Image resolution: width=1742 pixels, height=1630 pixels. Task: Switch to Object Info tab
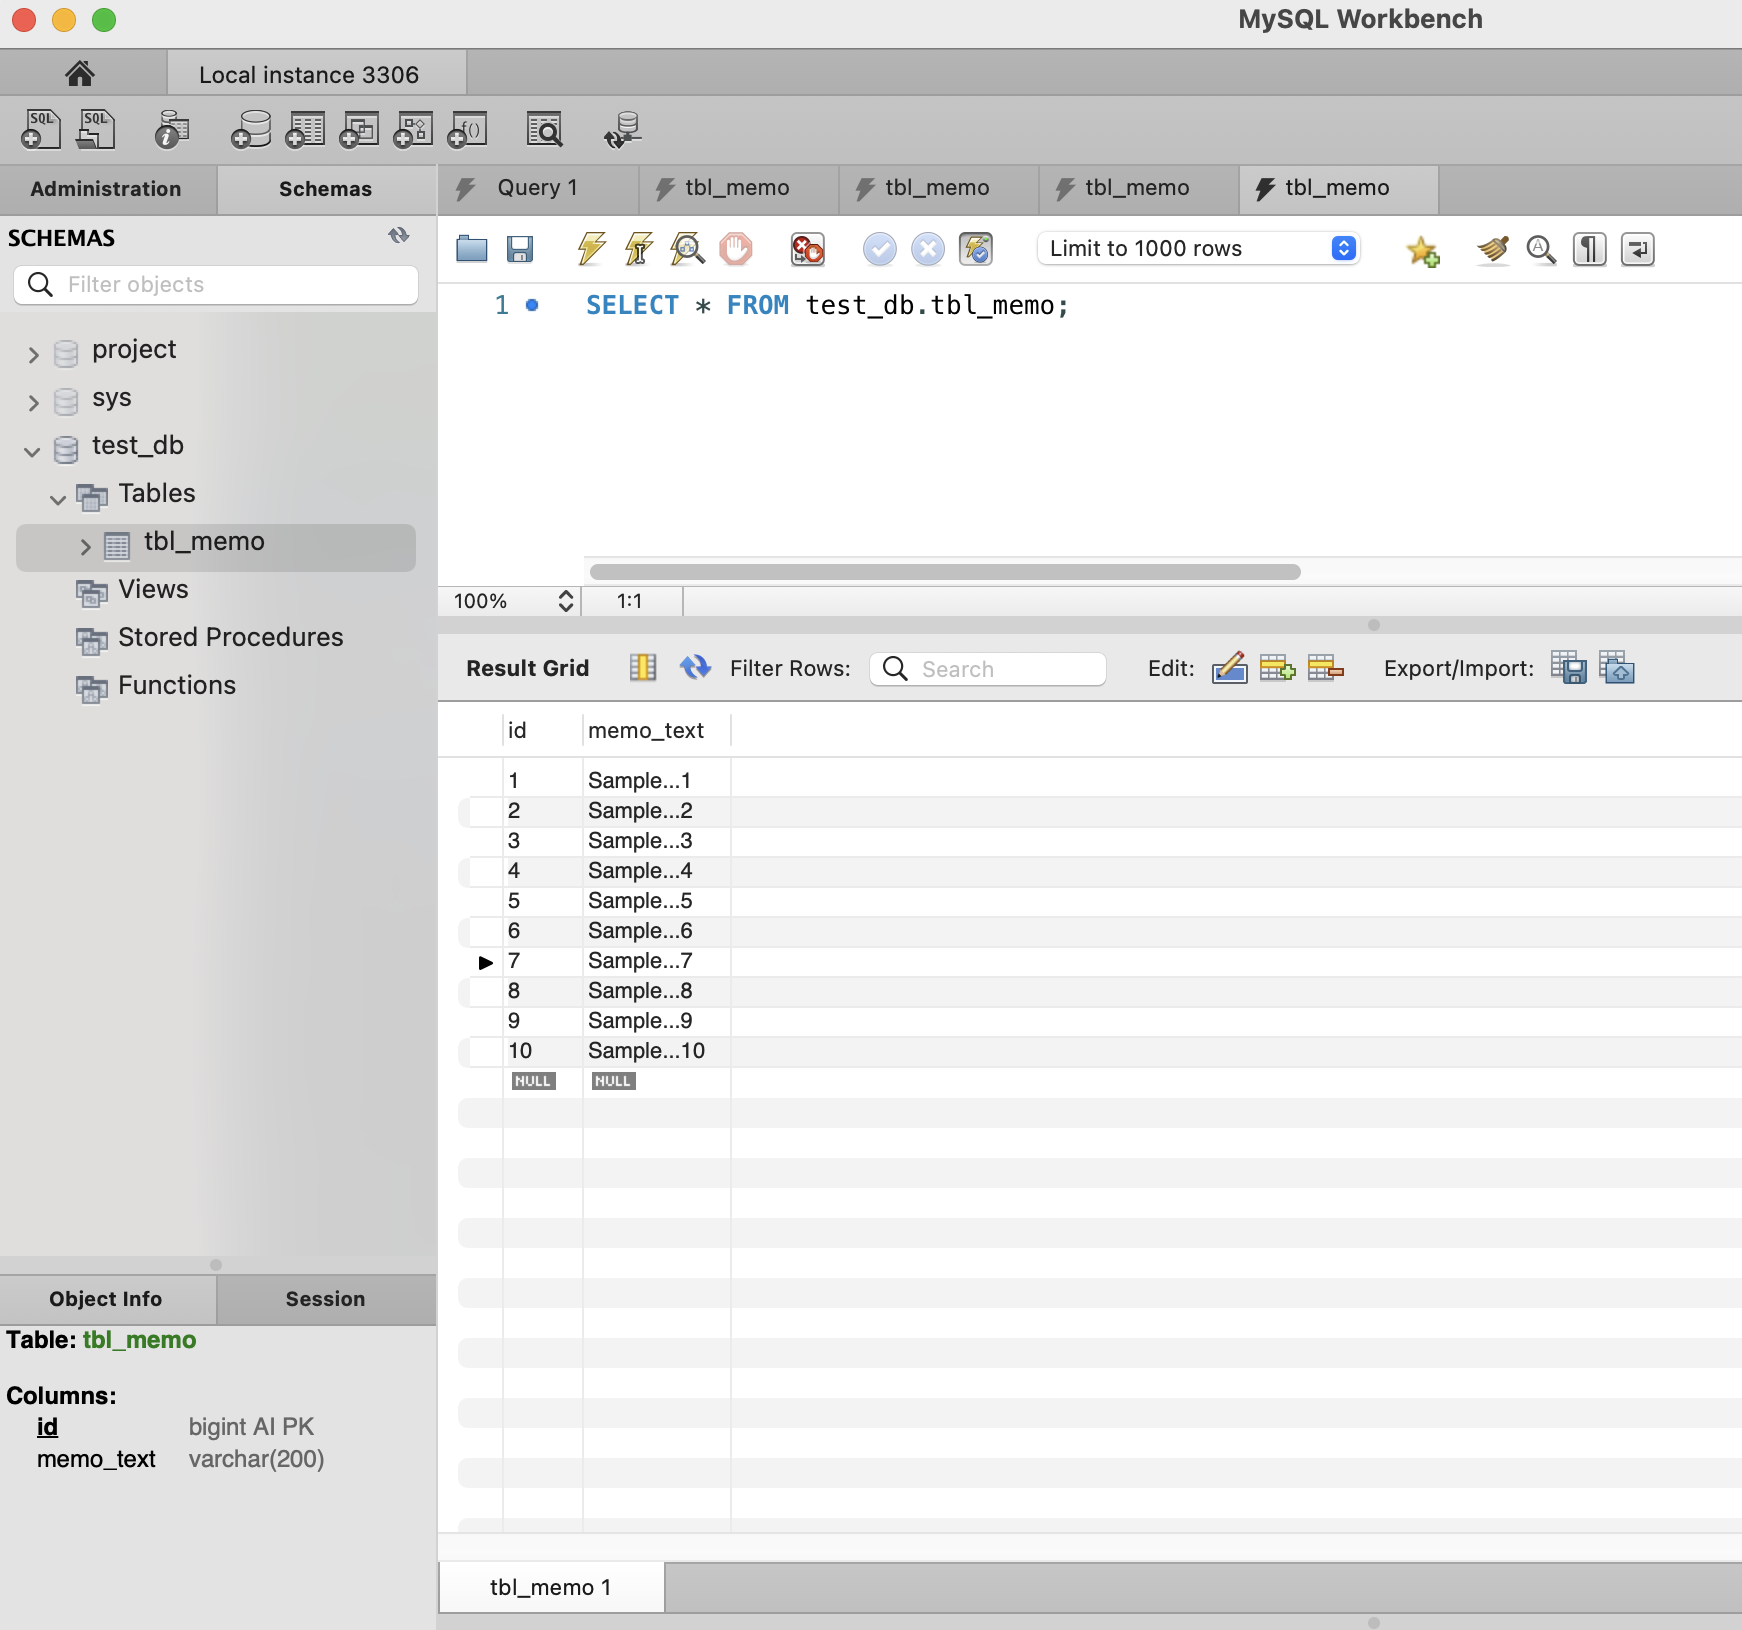coord(107,1298)
